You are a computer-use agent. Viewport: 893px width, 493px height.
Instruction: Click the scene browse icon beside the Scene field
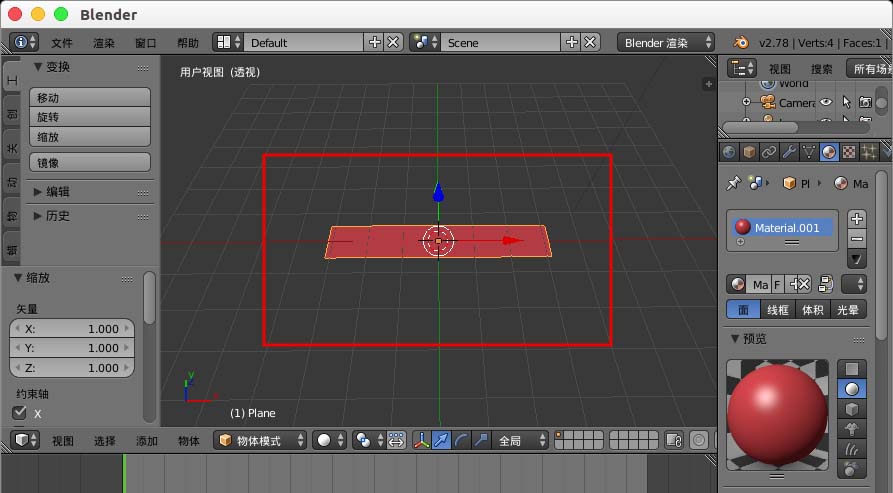[425, 42]
